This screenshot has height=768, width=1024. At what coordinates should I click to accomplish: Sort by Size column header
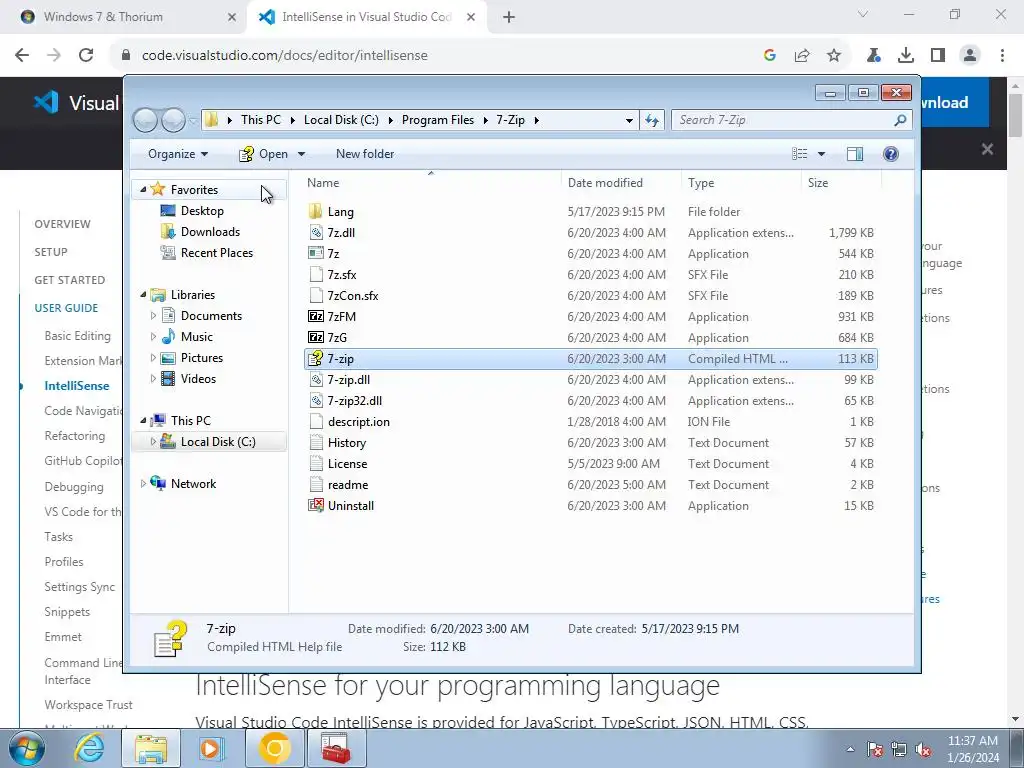[841, 183]
